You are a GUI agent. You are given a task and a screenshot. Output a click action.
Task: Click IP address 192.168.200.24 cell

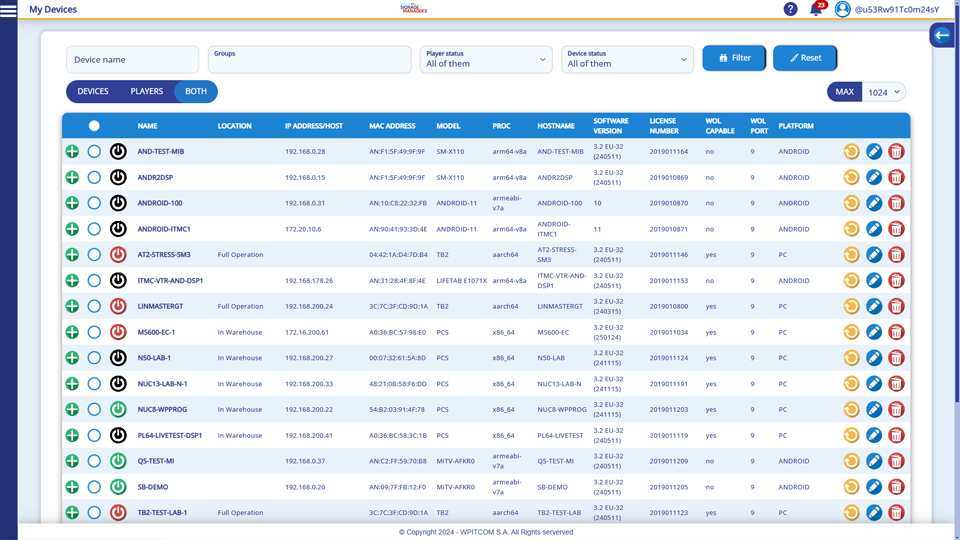click(x=309, y=306)
